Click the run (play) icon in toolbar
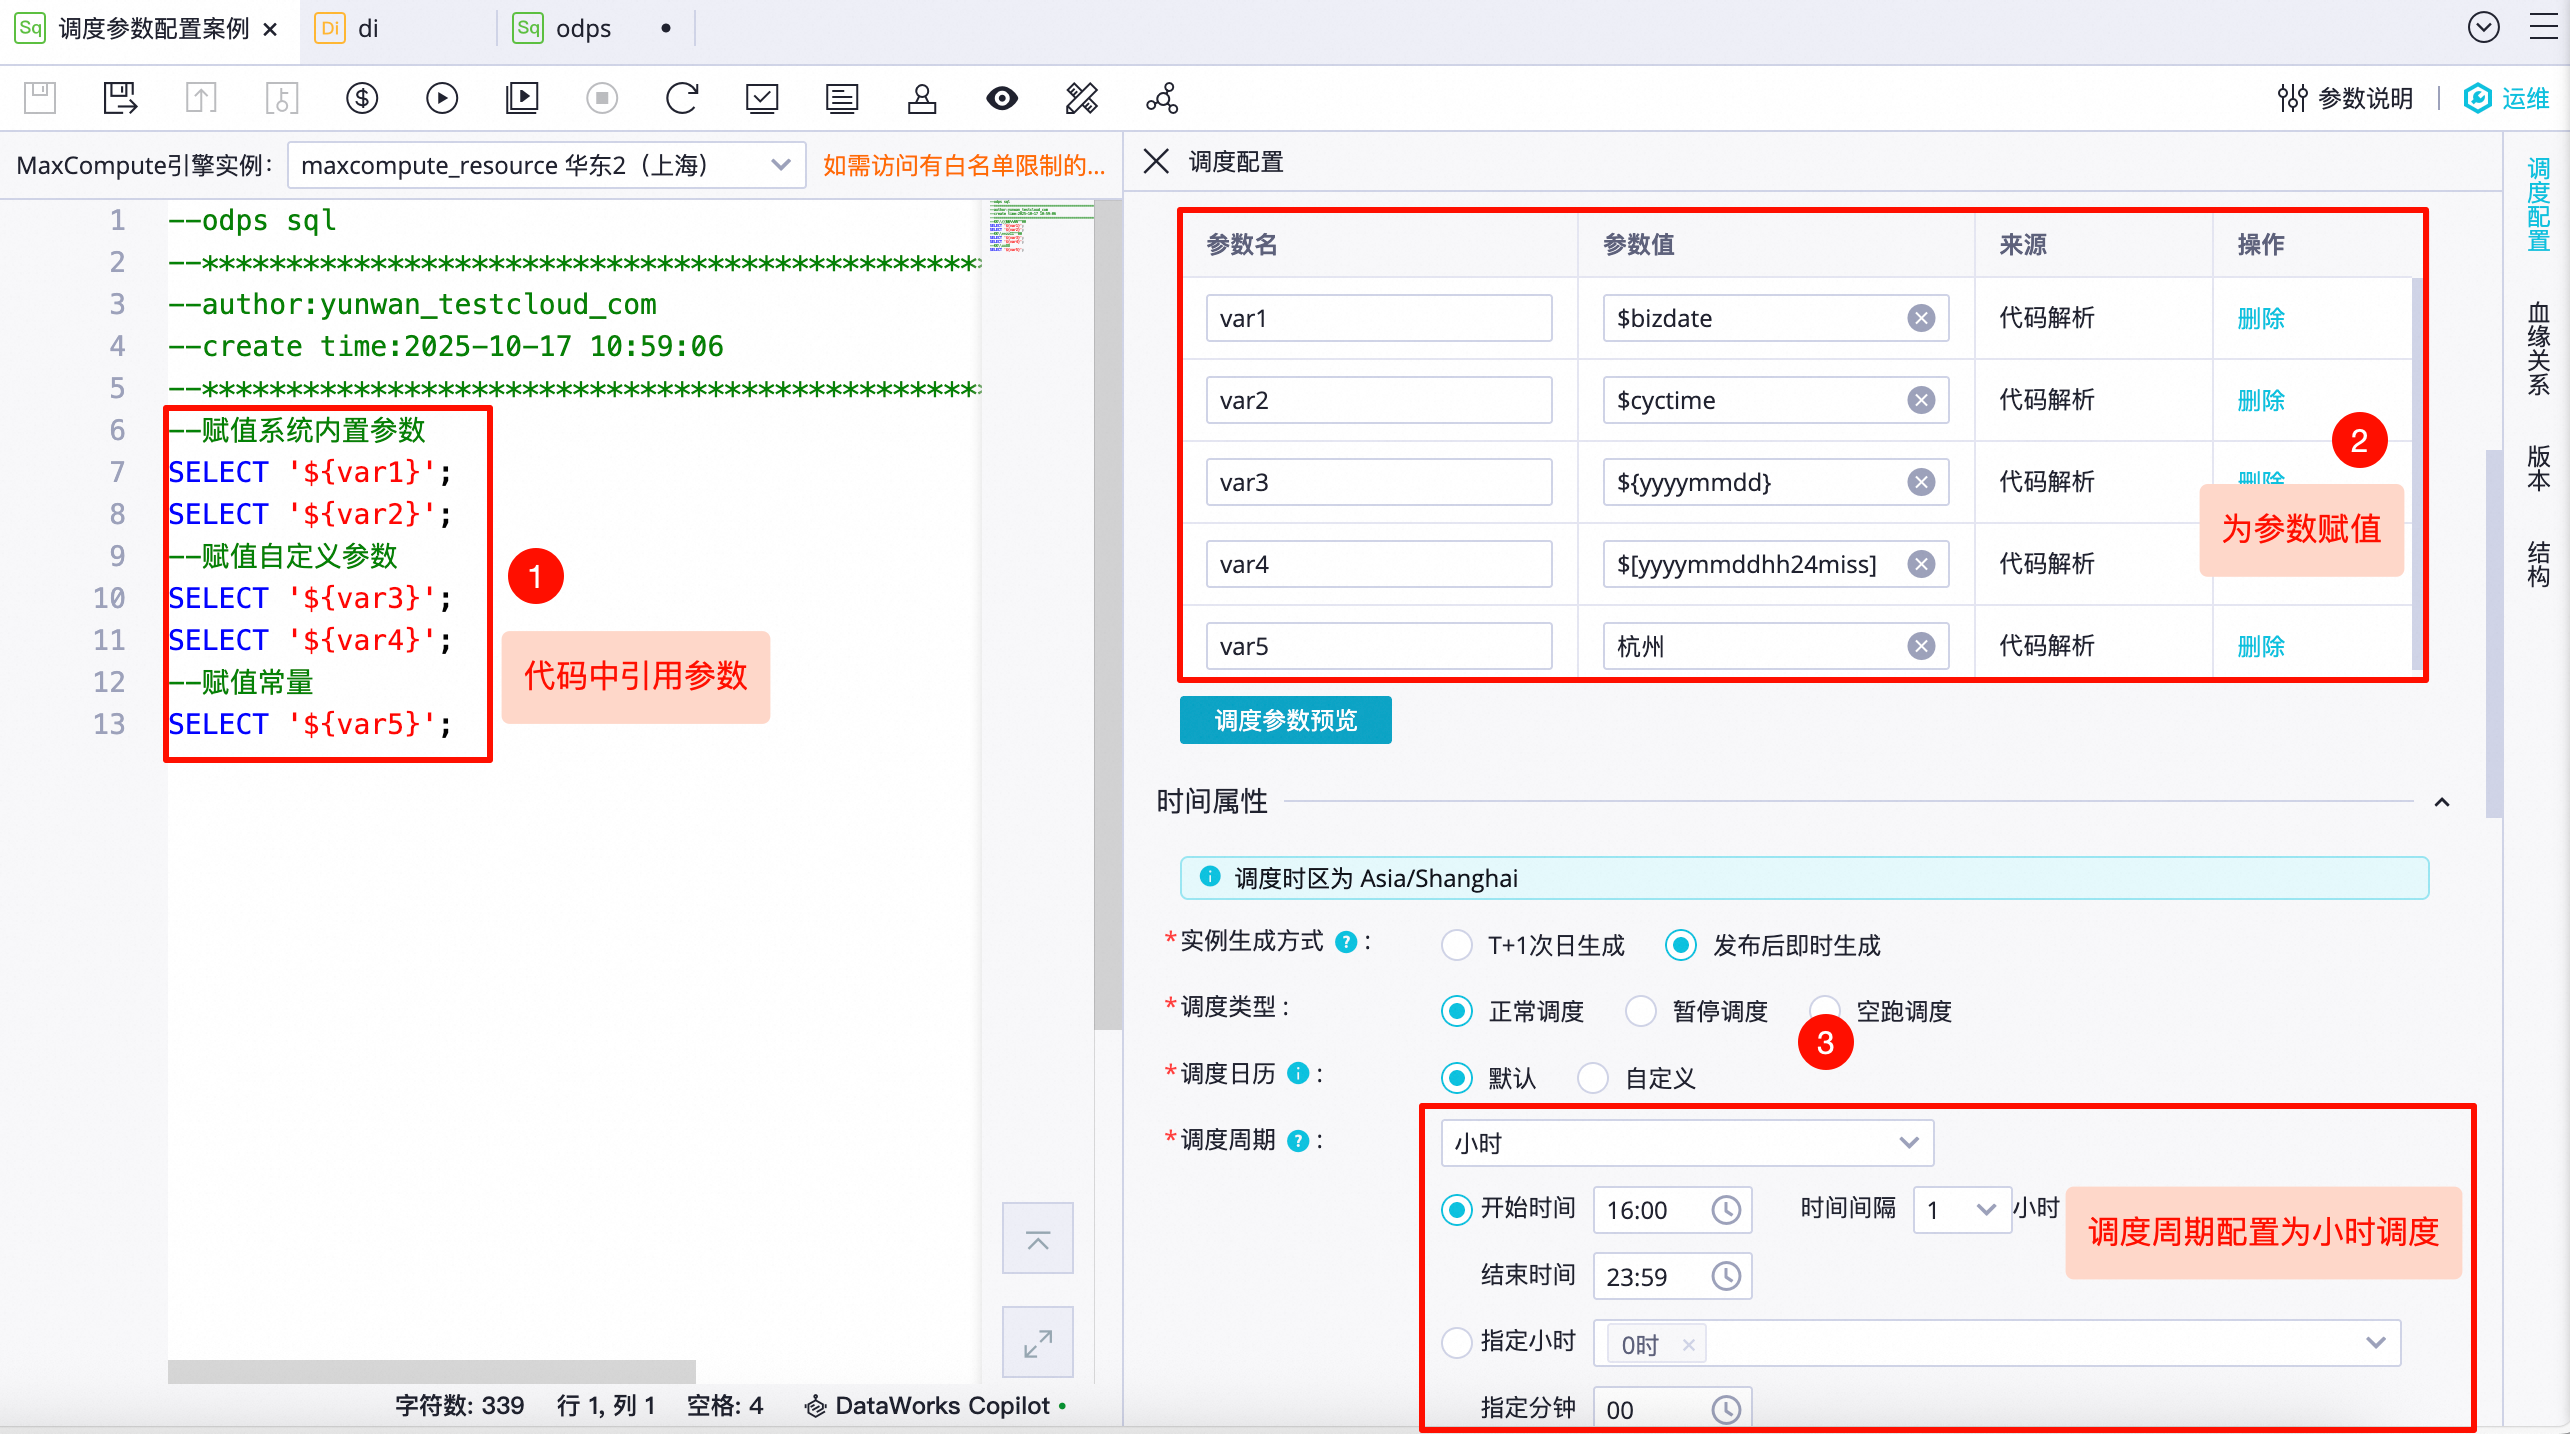Screen dimensions: 2570x1434 (x=441, y=98)
